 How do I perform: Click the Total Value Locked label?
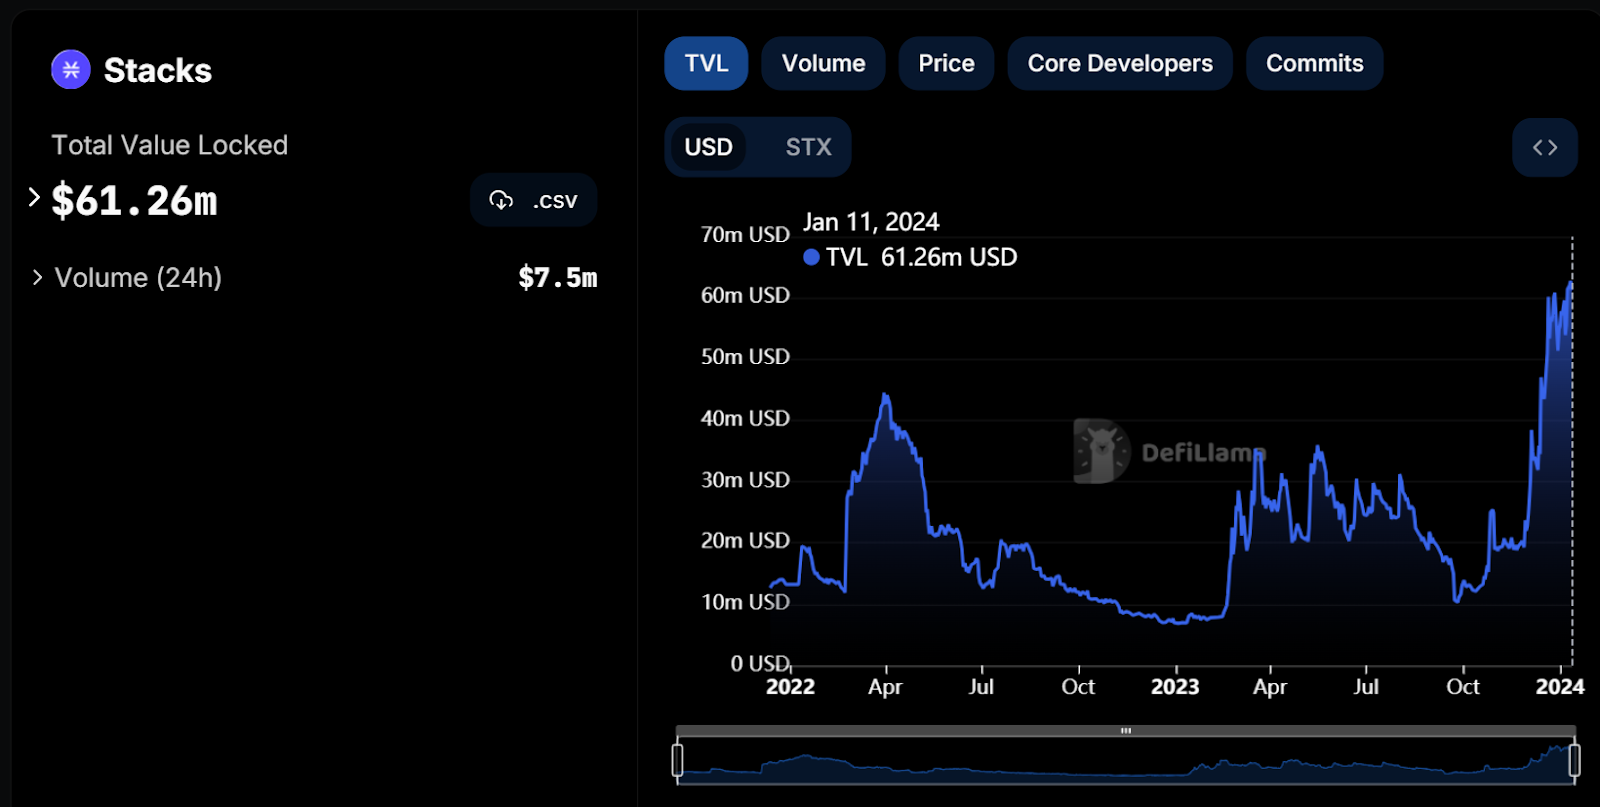pos(170,145)
